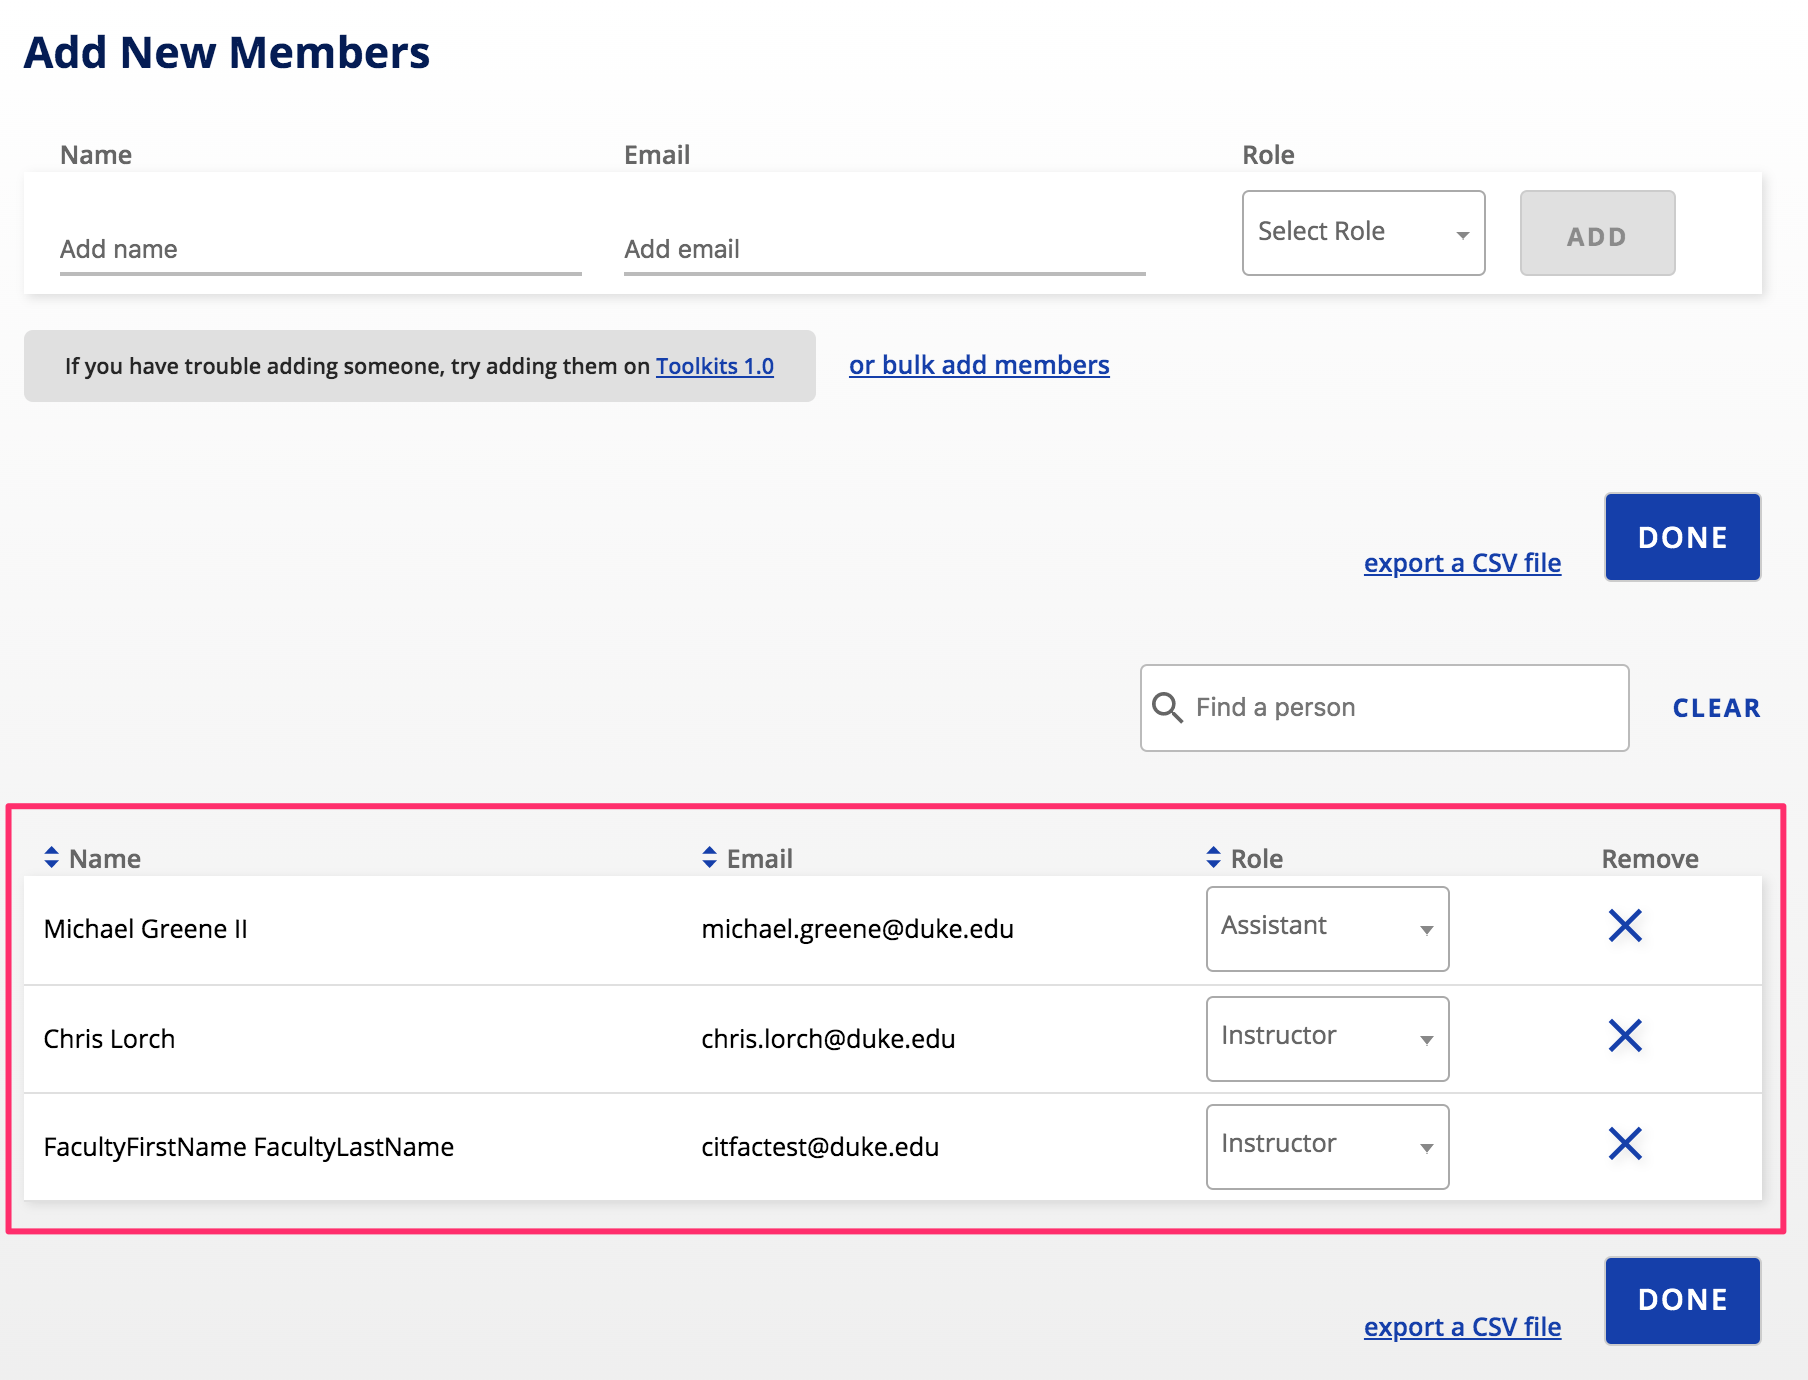1808x1380 pixels.
Task: Expand role dropdown for citfactest@duke.edu
Action: 1327,1147
